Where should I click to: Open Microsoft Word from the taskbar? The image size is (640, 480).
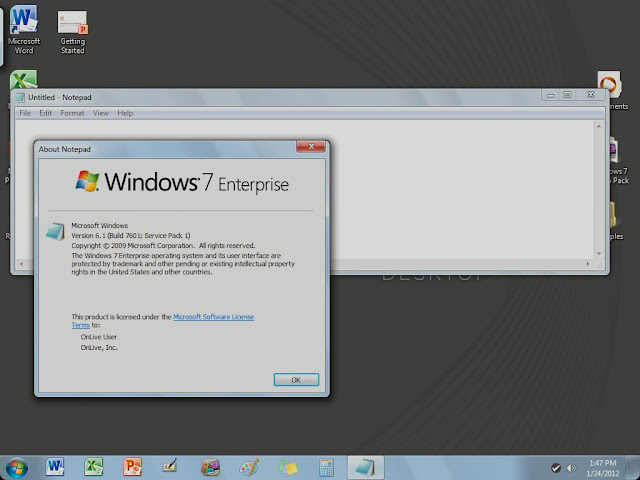[55, 467]
